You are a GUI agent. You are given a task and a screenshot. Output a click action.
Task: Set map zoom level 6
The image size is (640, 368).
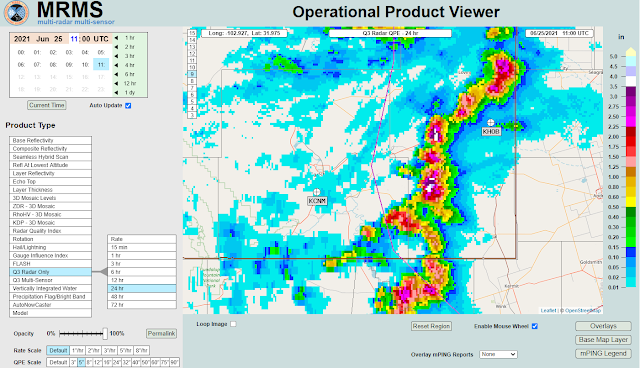point(192,95)
